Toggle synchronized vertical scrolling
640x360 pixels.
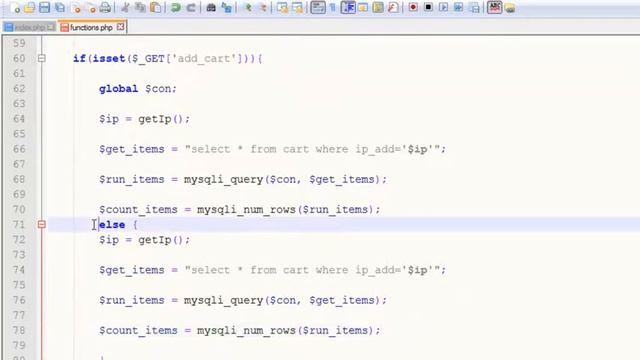(x=282, y=7)
